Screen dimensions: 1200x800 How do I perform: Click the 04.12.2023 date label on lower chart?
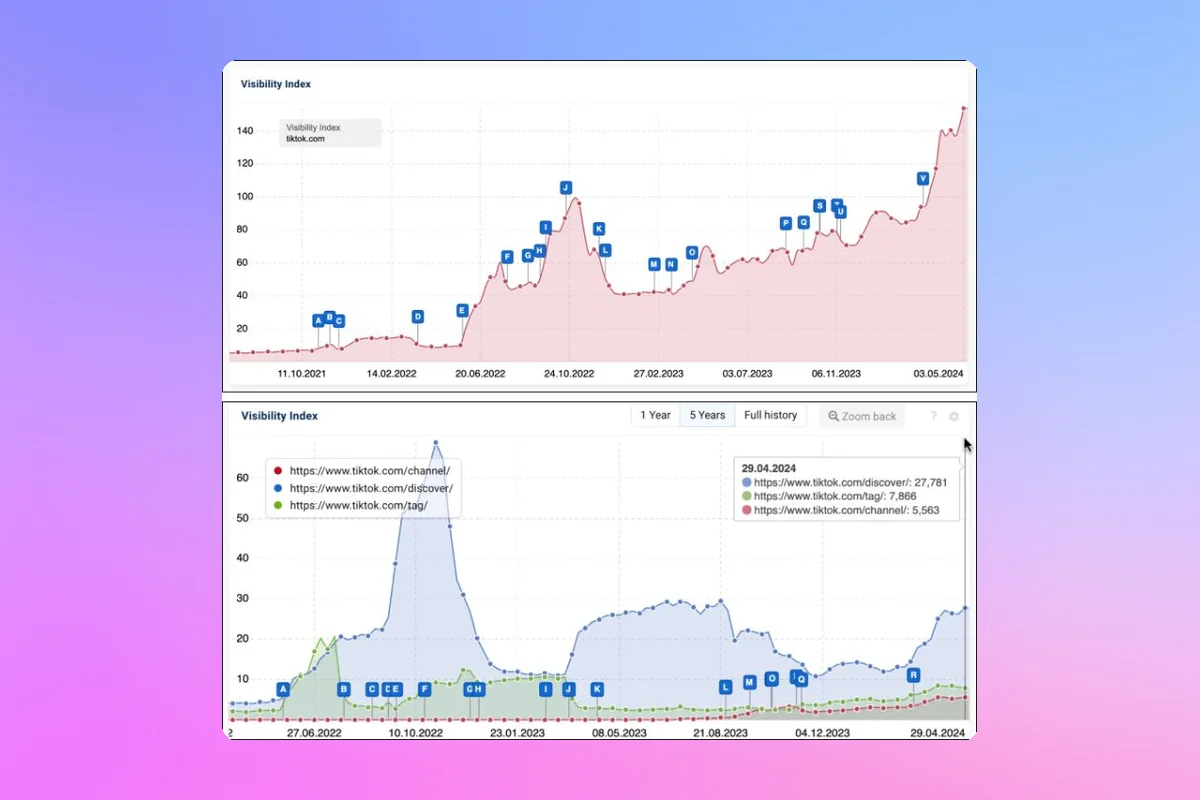[x=823, y=733]
